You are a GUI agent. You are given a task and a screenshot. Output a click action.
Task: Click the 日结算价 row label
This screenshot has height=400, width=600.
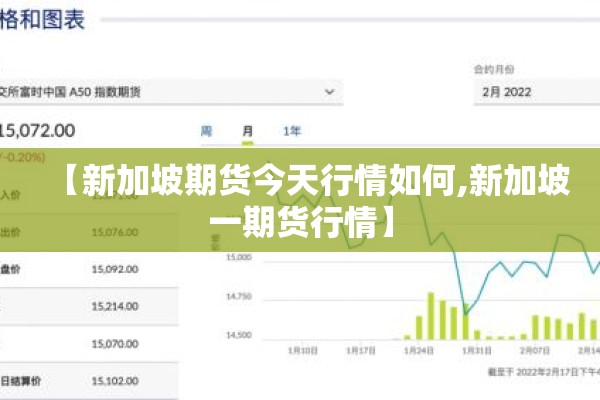pos(21,381)
